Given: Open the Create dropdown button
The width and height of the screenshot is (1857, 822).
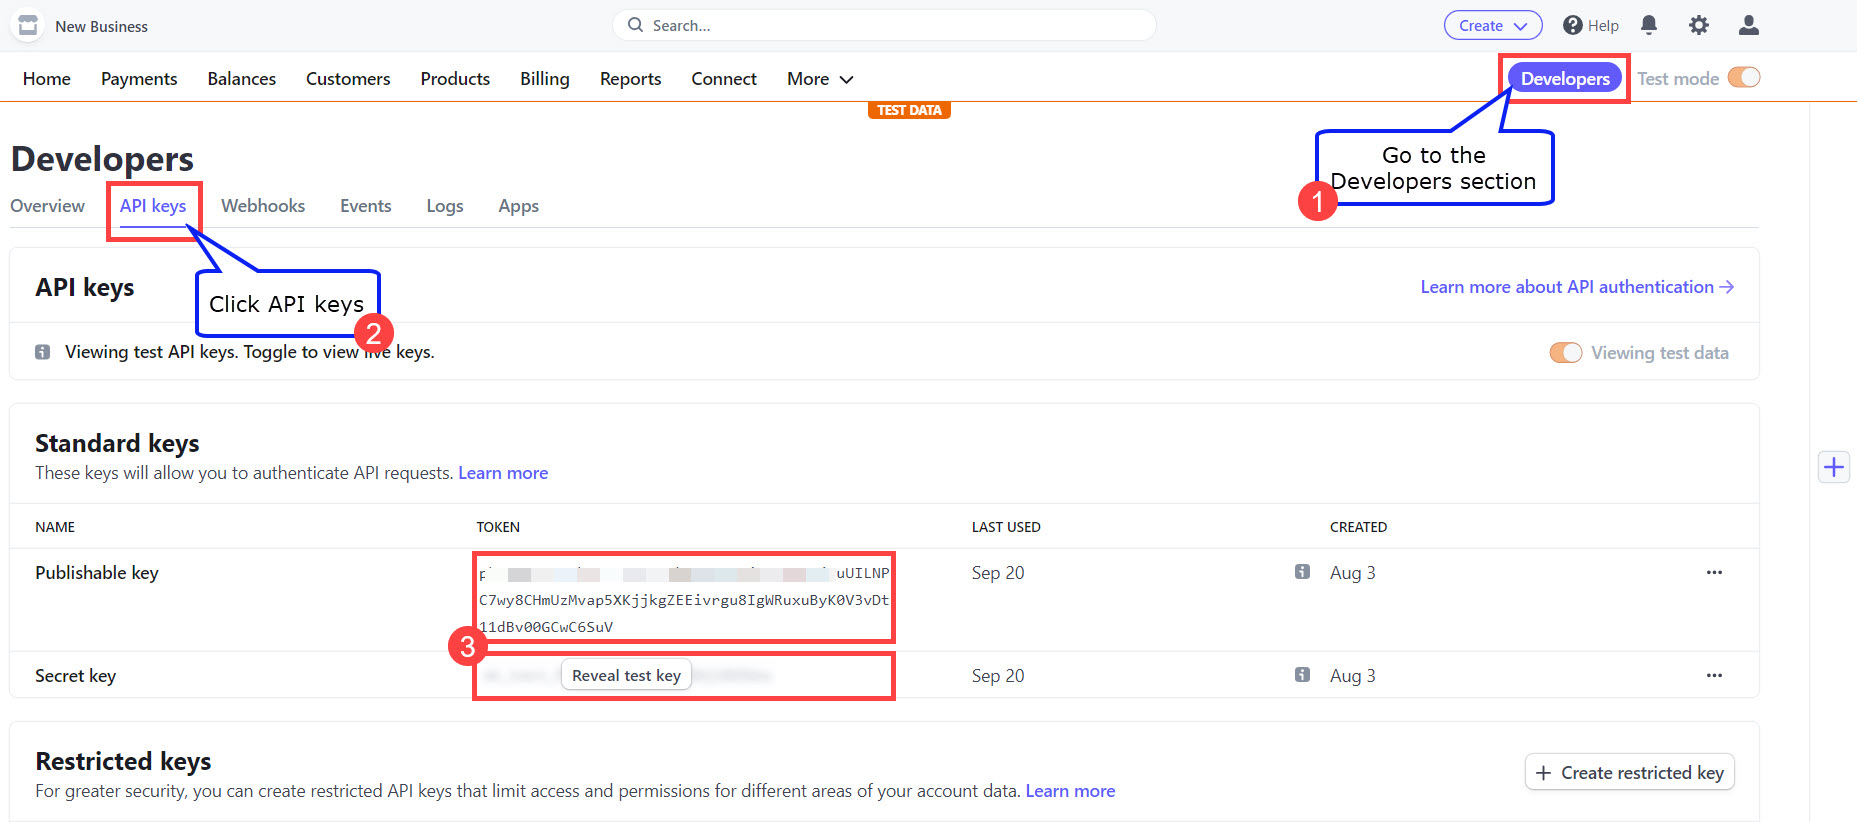Looking at the screenshot, I should (1492, 26).
